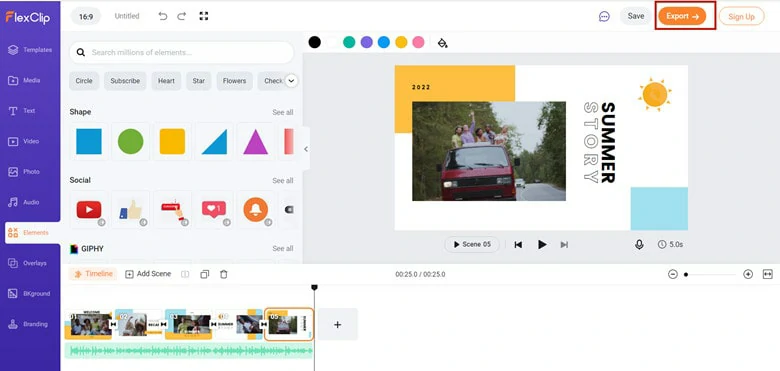780x371 pixels.
Task: Undo the last action
Action: [163, 16]
